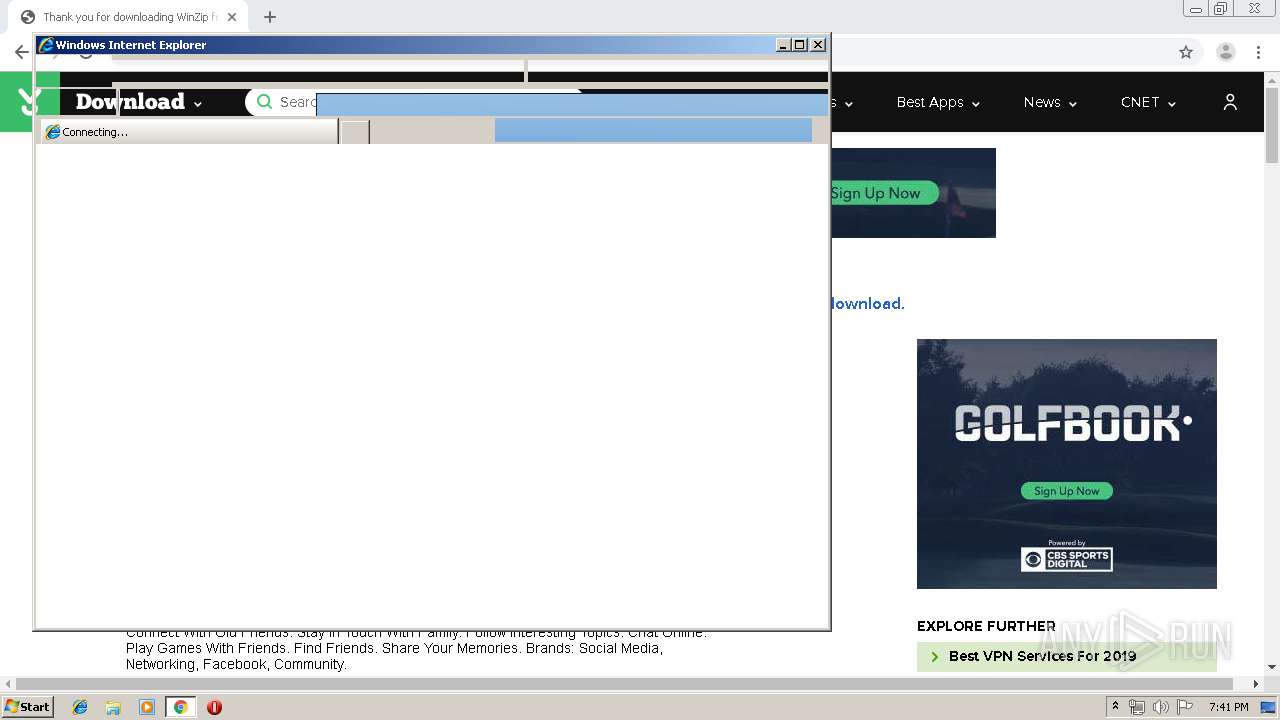Open network status tray icon
1280x720 pixels.
click(1137, 707)
